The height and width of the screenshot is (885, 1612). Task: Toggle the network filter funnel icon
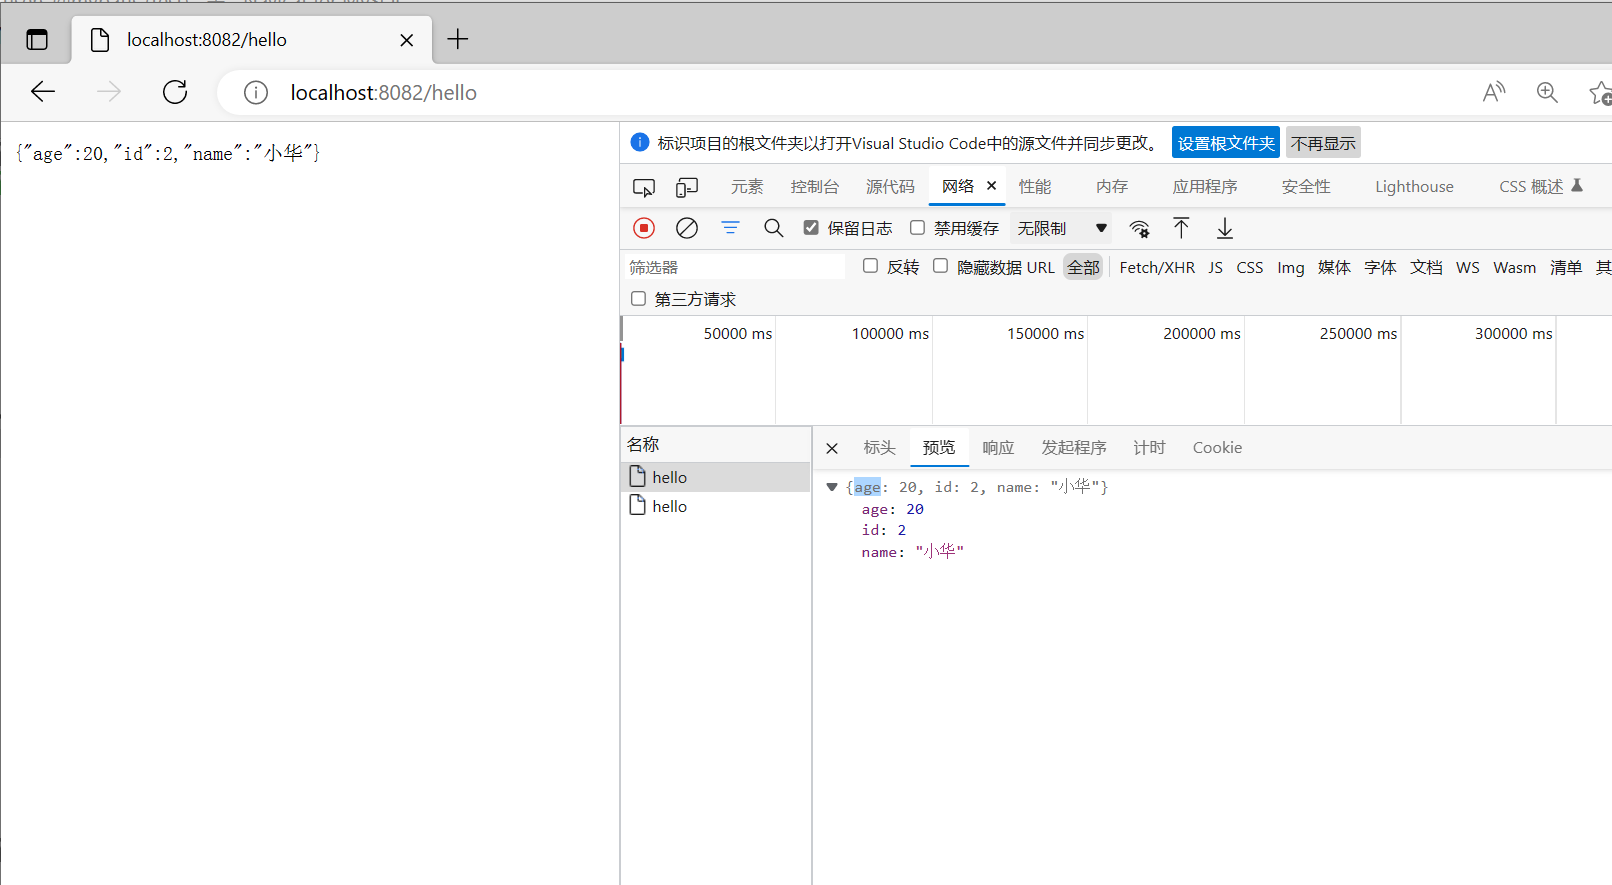731,228
